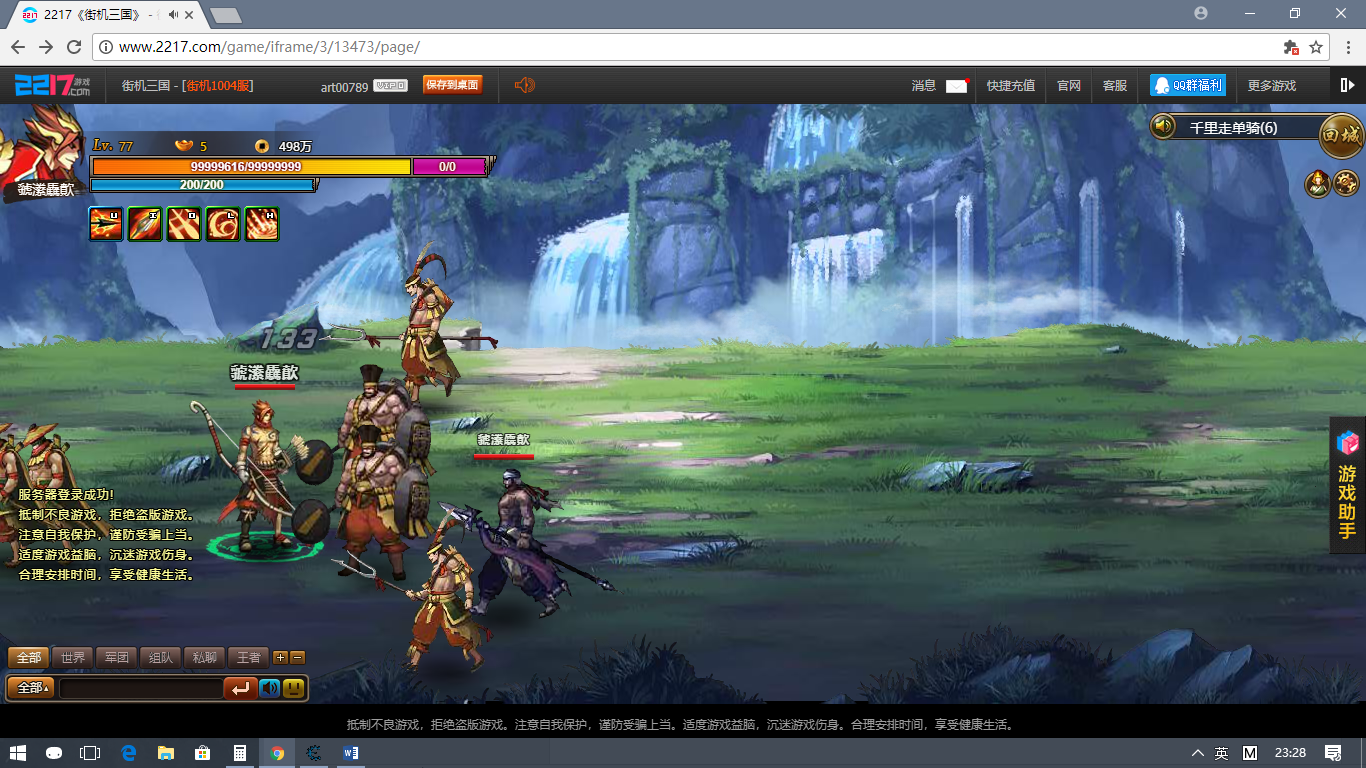Select the 军团 chat tab
Screen dimensions: 1366x768
(117, 657)
